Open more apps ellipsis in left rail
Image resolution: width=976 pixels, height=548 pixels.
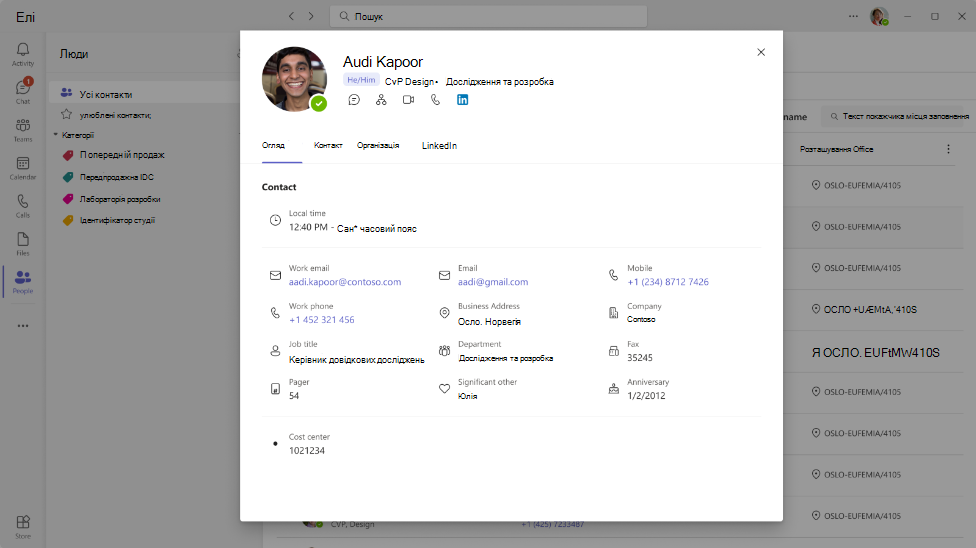coord(23,326)
